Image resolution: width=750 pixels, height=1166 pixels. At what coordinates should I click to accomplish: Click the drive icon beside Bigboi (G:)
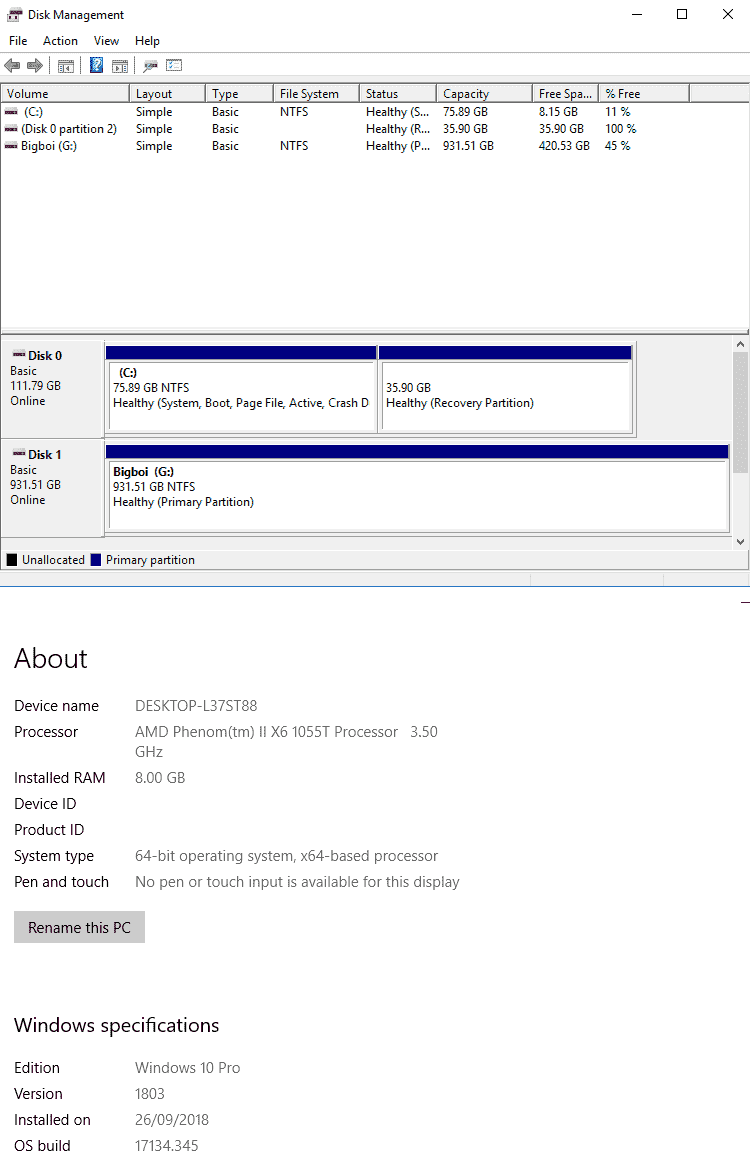coord(11,146)
